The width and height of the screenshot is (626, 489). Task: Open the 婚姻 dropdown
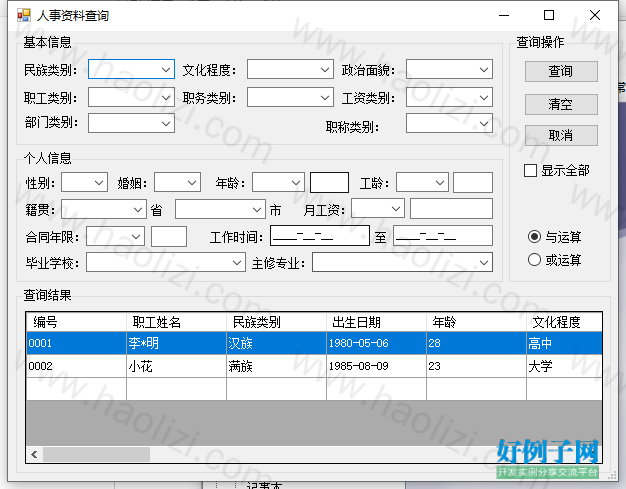177,182
